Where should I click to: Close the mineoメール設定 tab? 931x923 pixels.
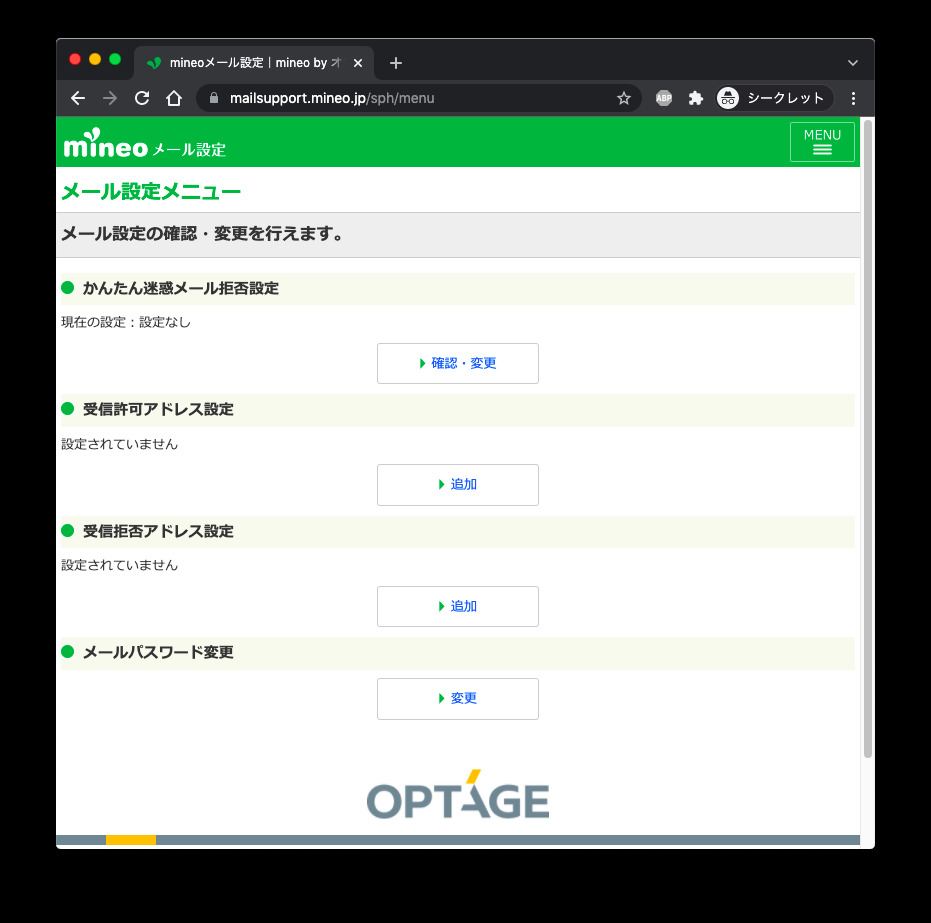click(358, 63)
